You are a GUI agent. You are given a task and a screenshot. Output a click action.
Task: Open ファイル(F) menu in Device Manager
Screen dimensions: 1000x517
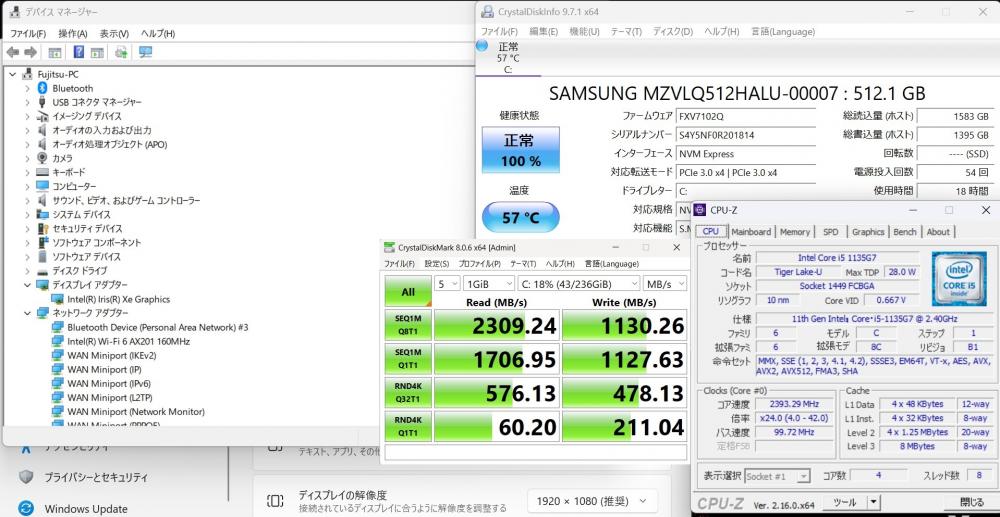28,33
